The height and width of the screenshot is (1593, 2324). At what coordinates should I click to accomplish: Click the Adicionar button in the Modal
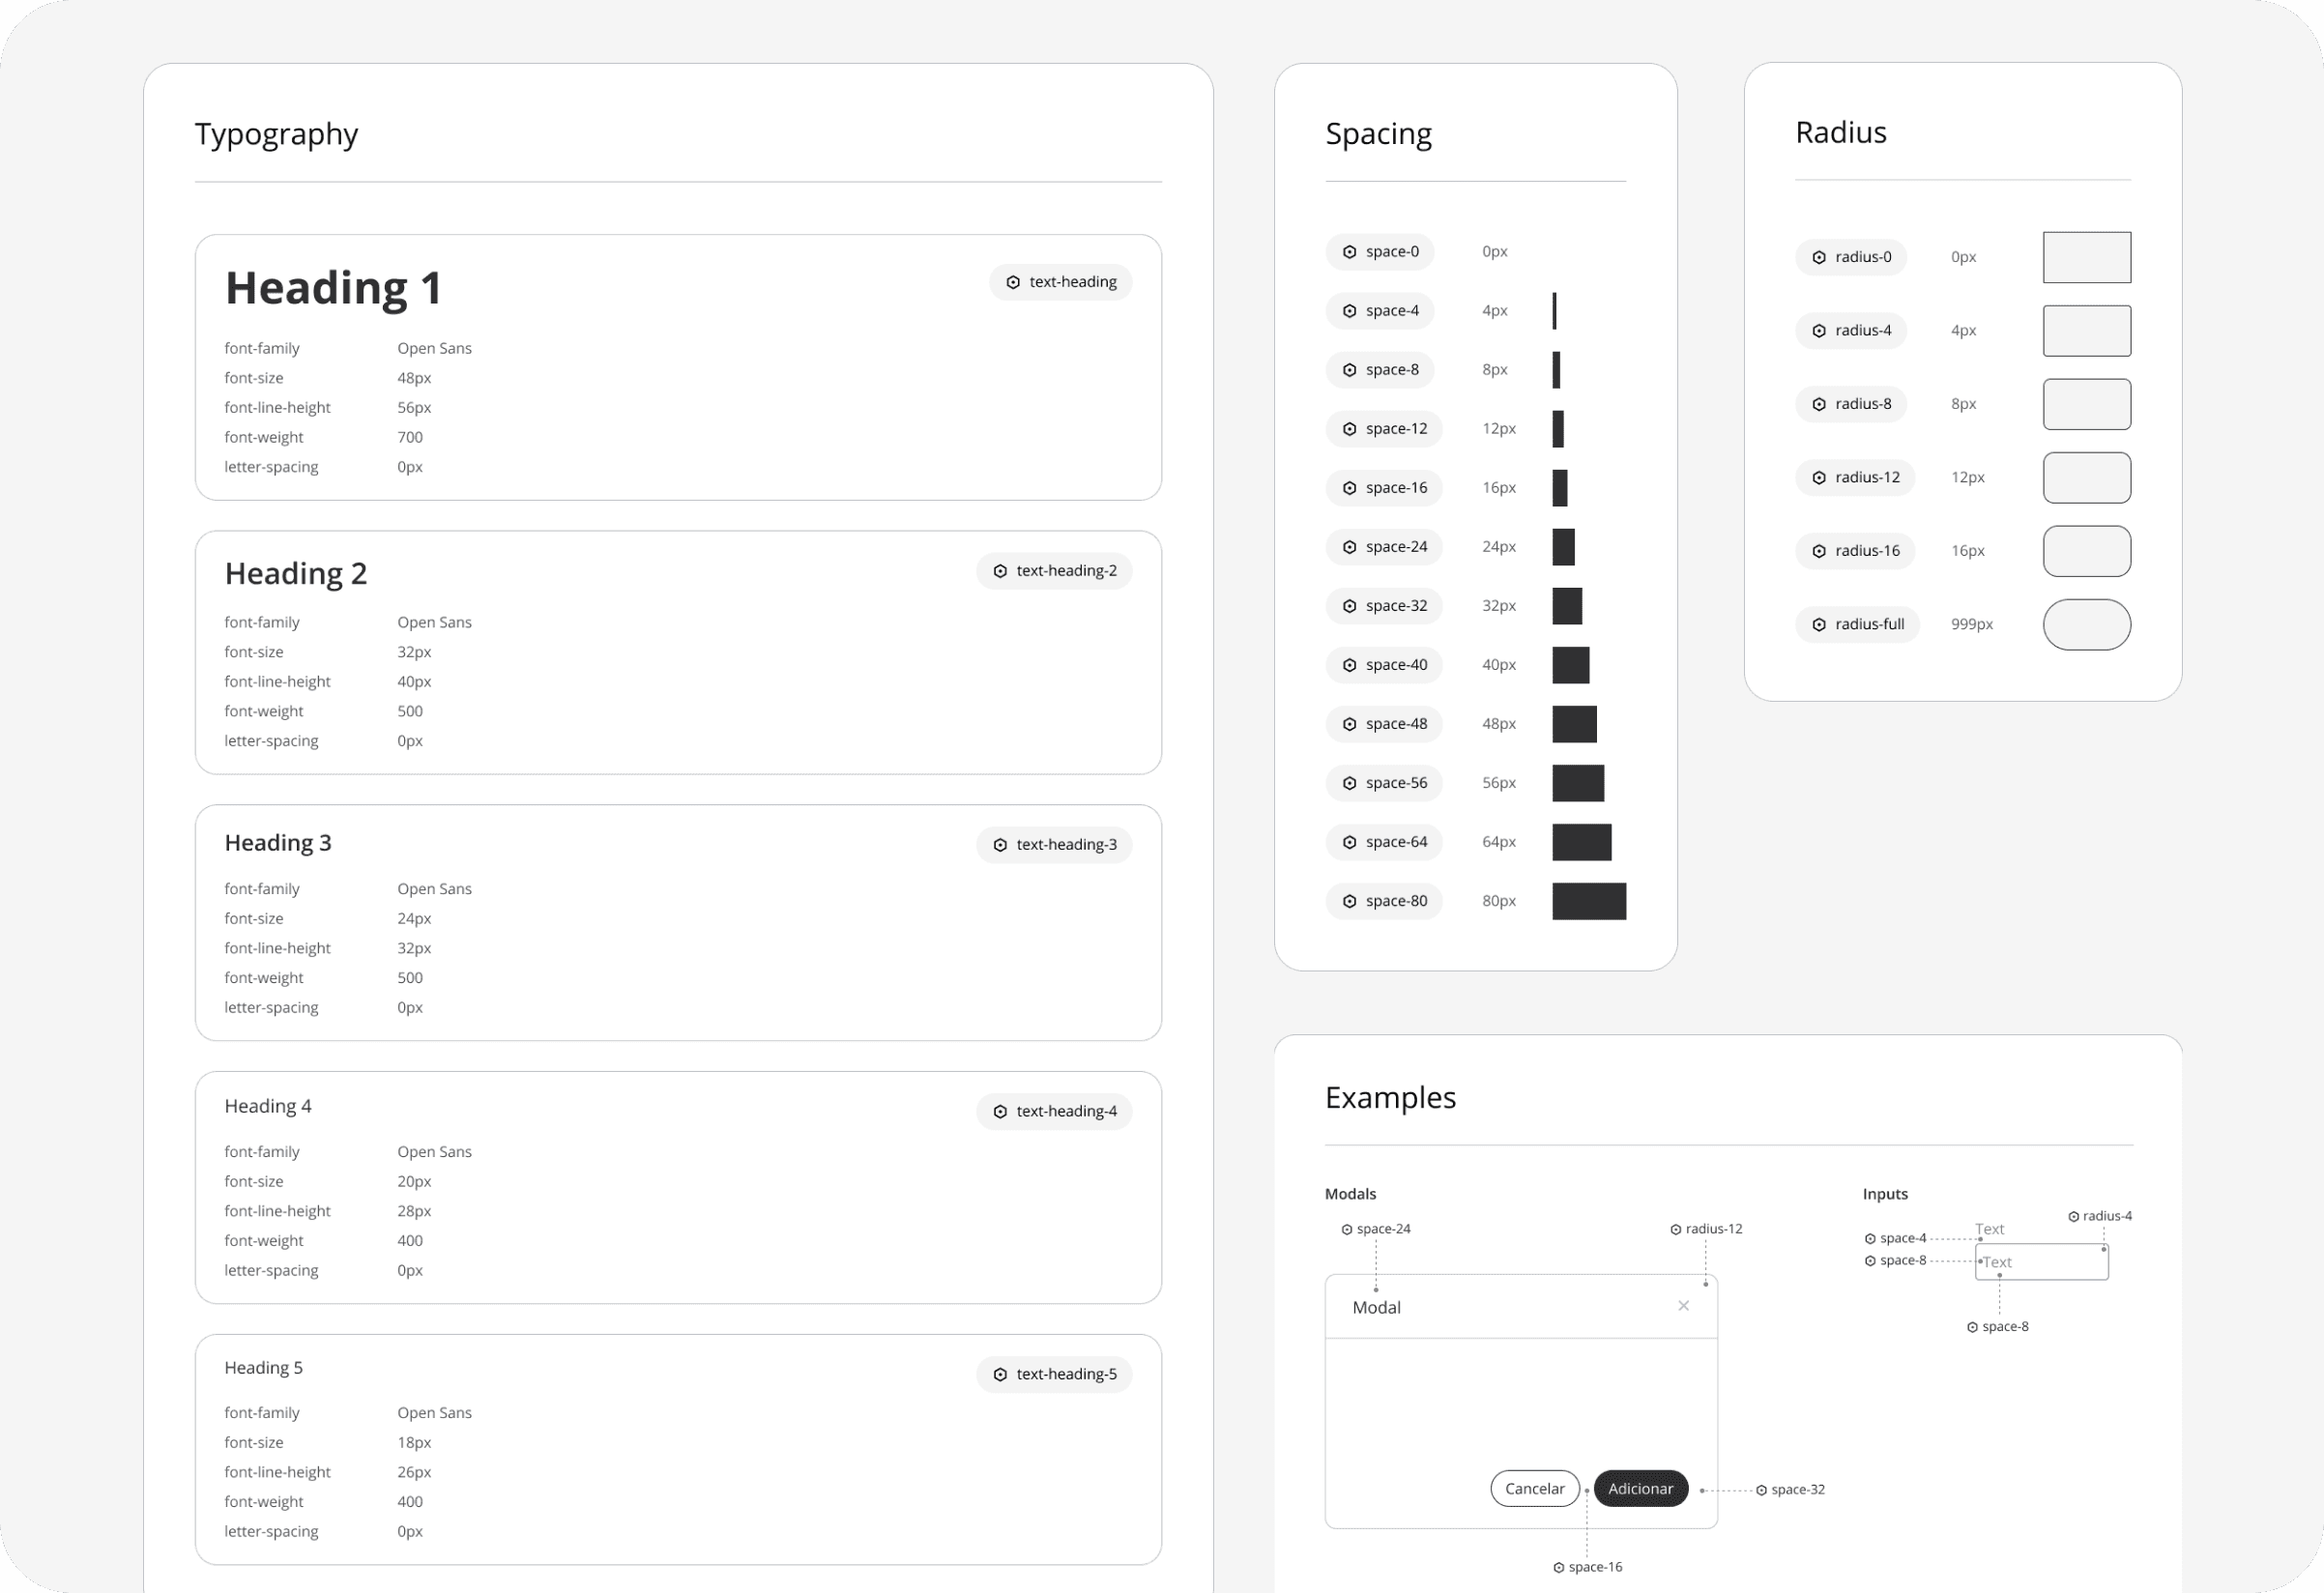[1640, 1488]
